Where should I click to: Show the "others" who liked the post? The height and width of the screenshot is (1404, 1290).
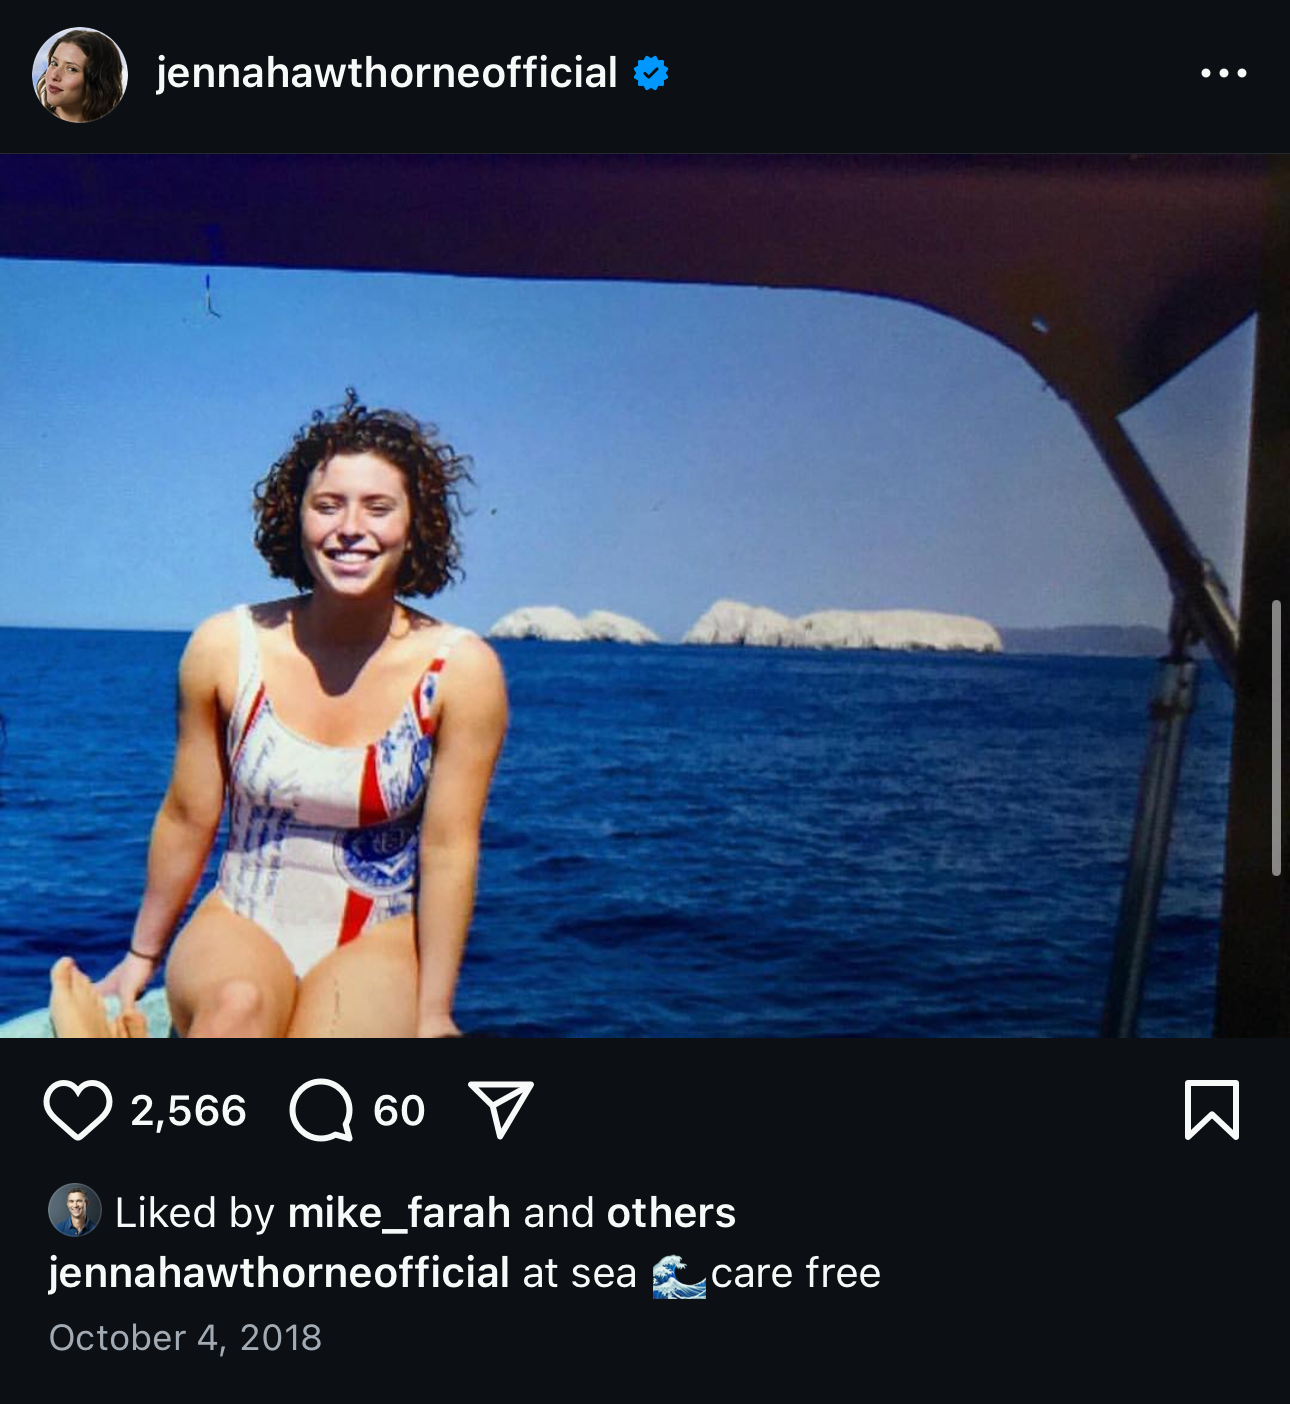click(x=671, y=1213)
